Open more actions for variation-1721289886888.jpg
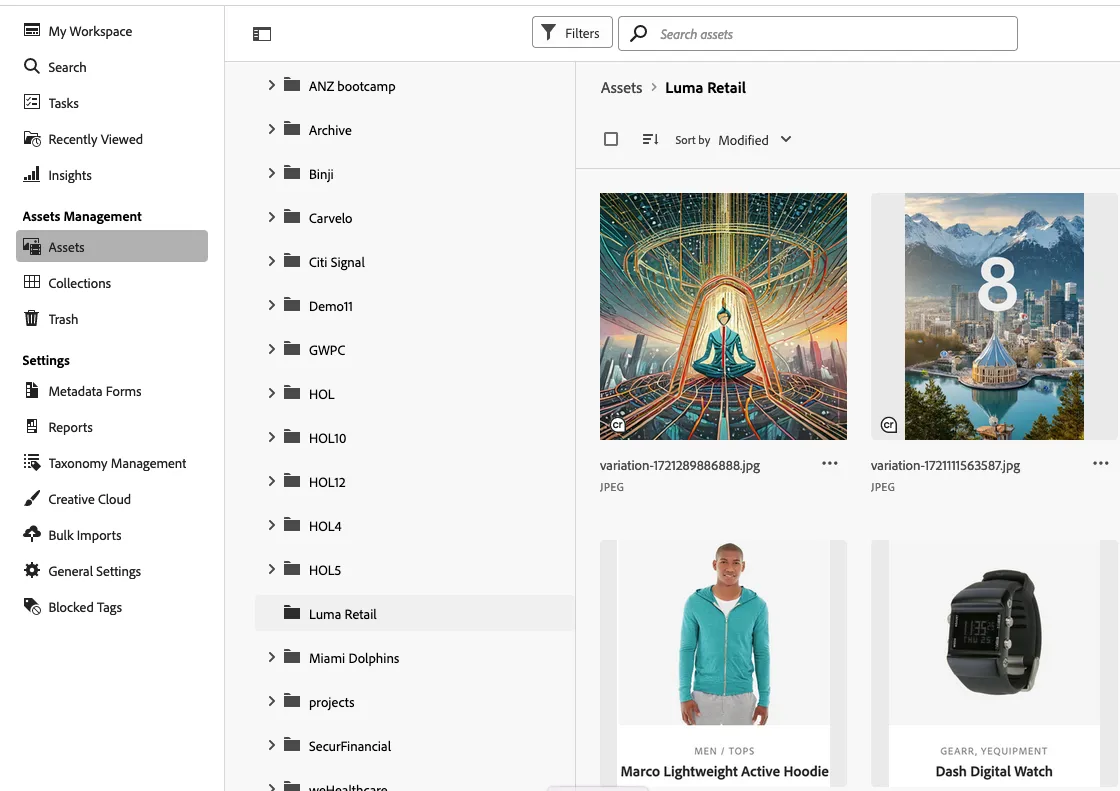Image resolution: width=1120 pixels, height=791 pixels. coord(829,464)
